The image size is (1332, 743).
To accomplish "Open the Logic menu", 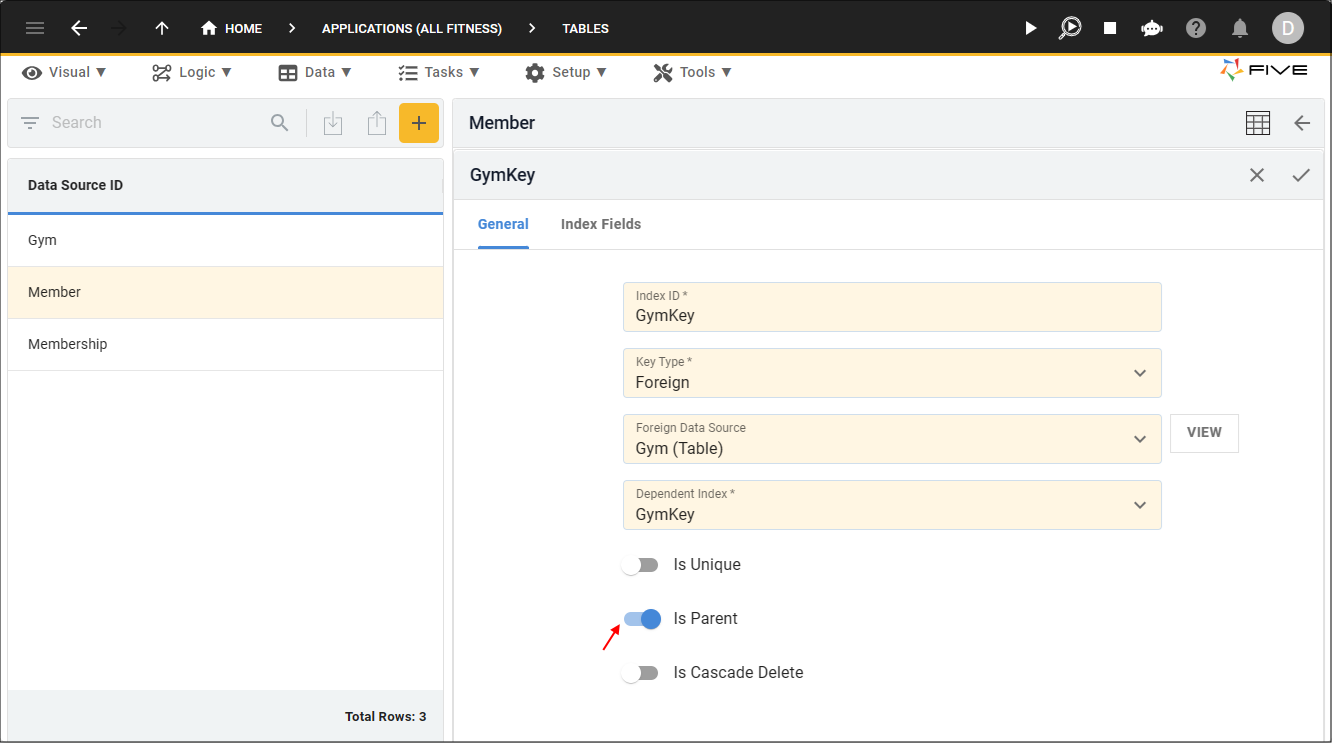I will pos(192,72).
